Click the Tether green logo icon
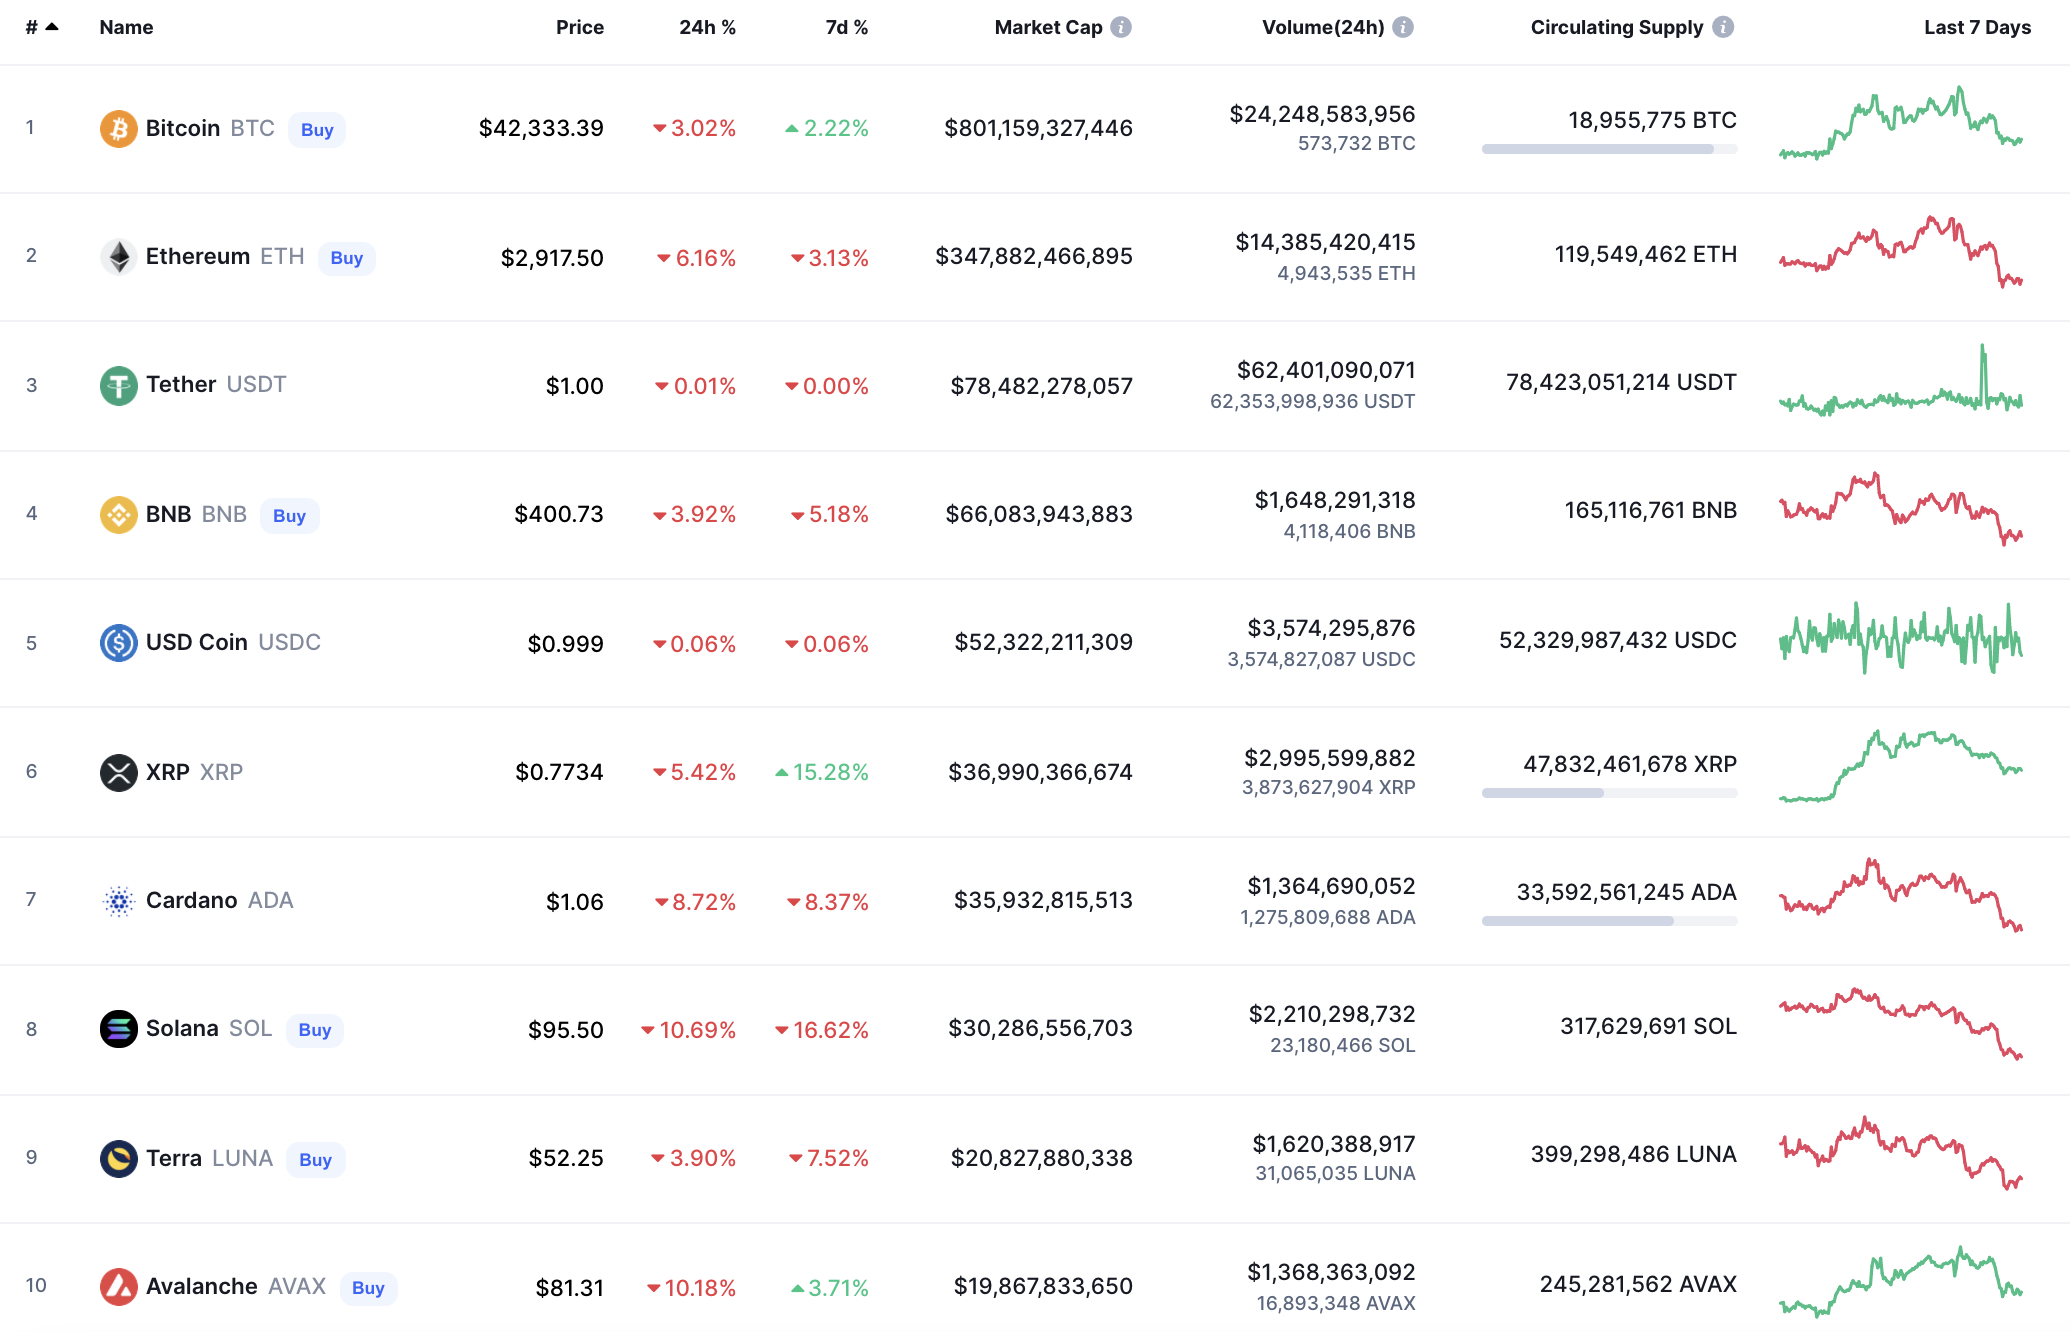 click(118, 385)
